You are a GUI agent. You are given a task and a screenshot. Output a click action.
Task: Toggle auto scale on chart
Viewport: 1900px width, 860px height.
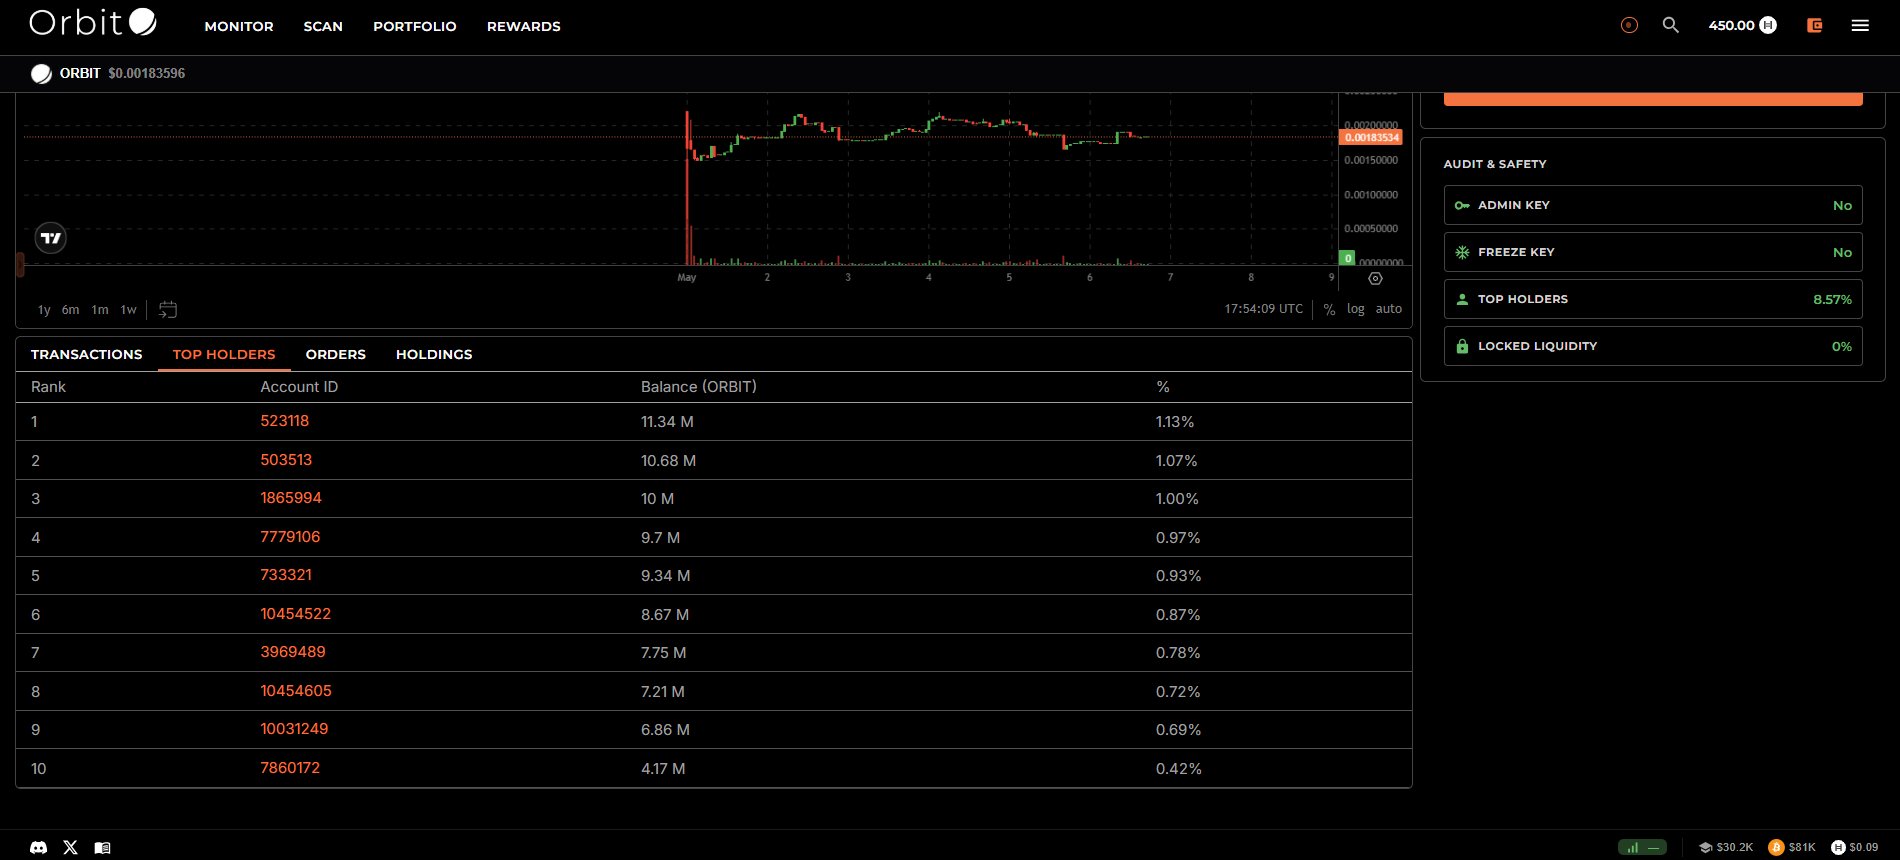click(1389, 309)
